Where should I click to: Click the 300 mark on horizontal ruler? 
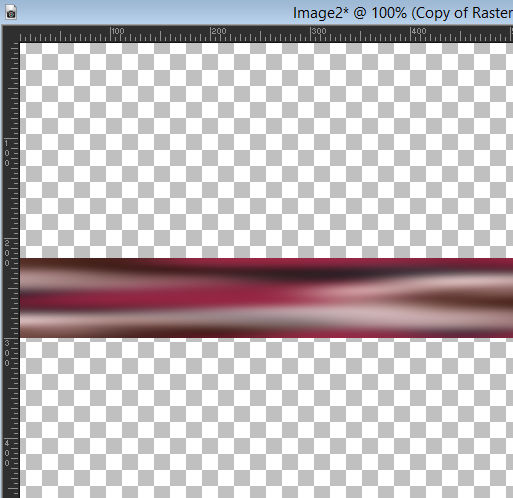[319, 31]
